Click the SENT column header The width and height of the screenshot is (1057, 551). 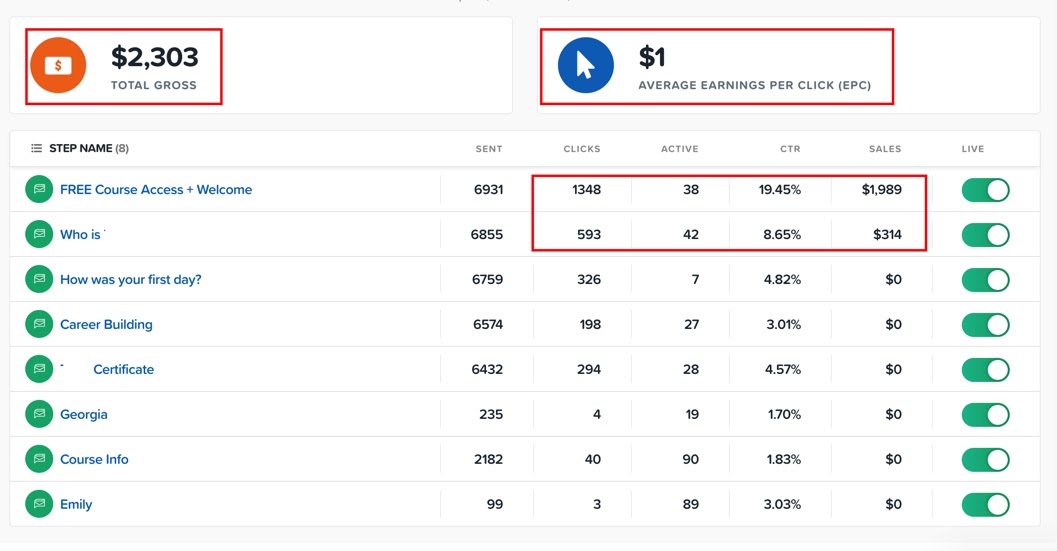489,149
